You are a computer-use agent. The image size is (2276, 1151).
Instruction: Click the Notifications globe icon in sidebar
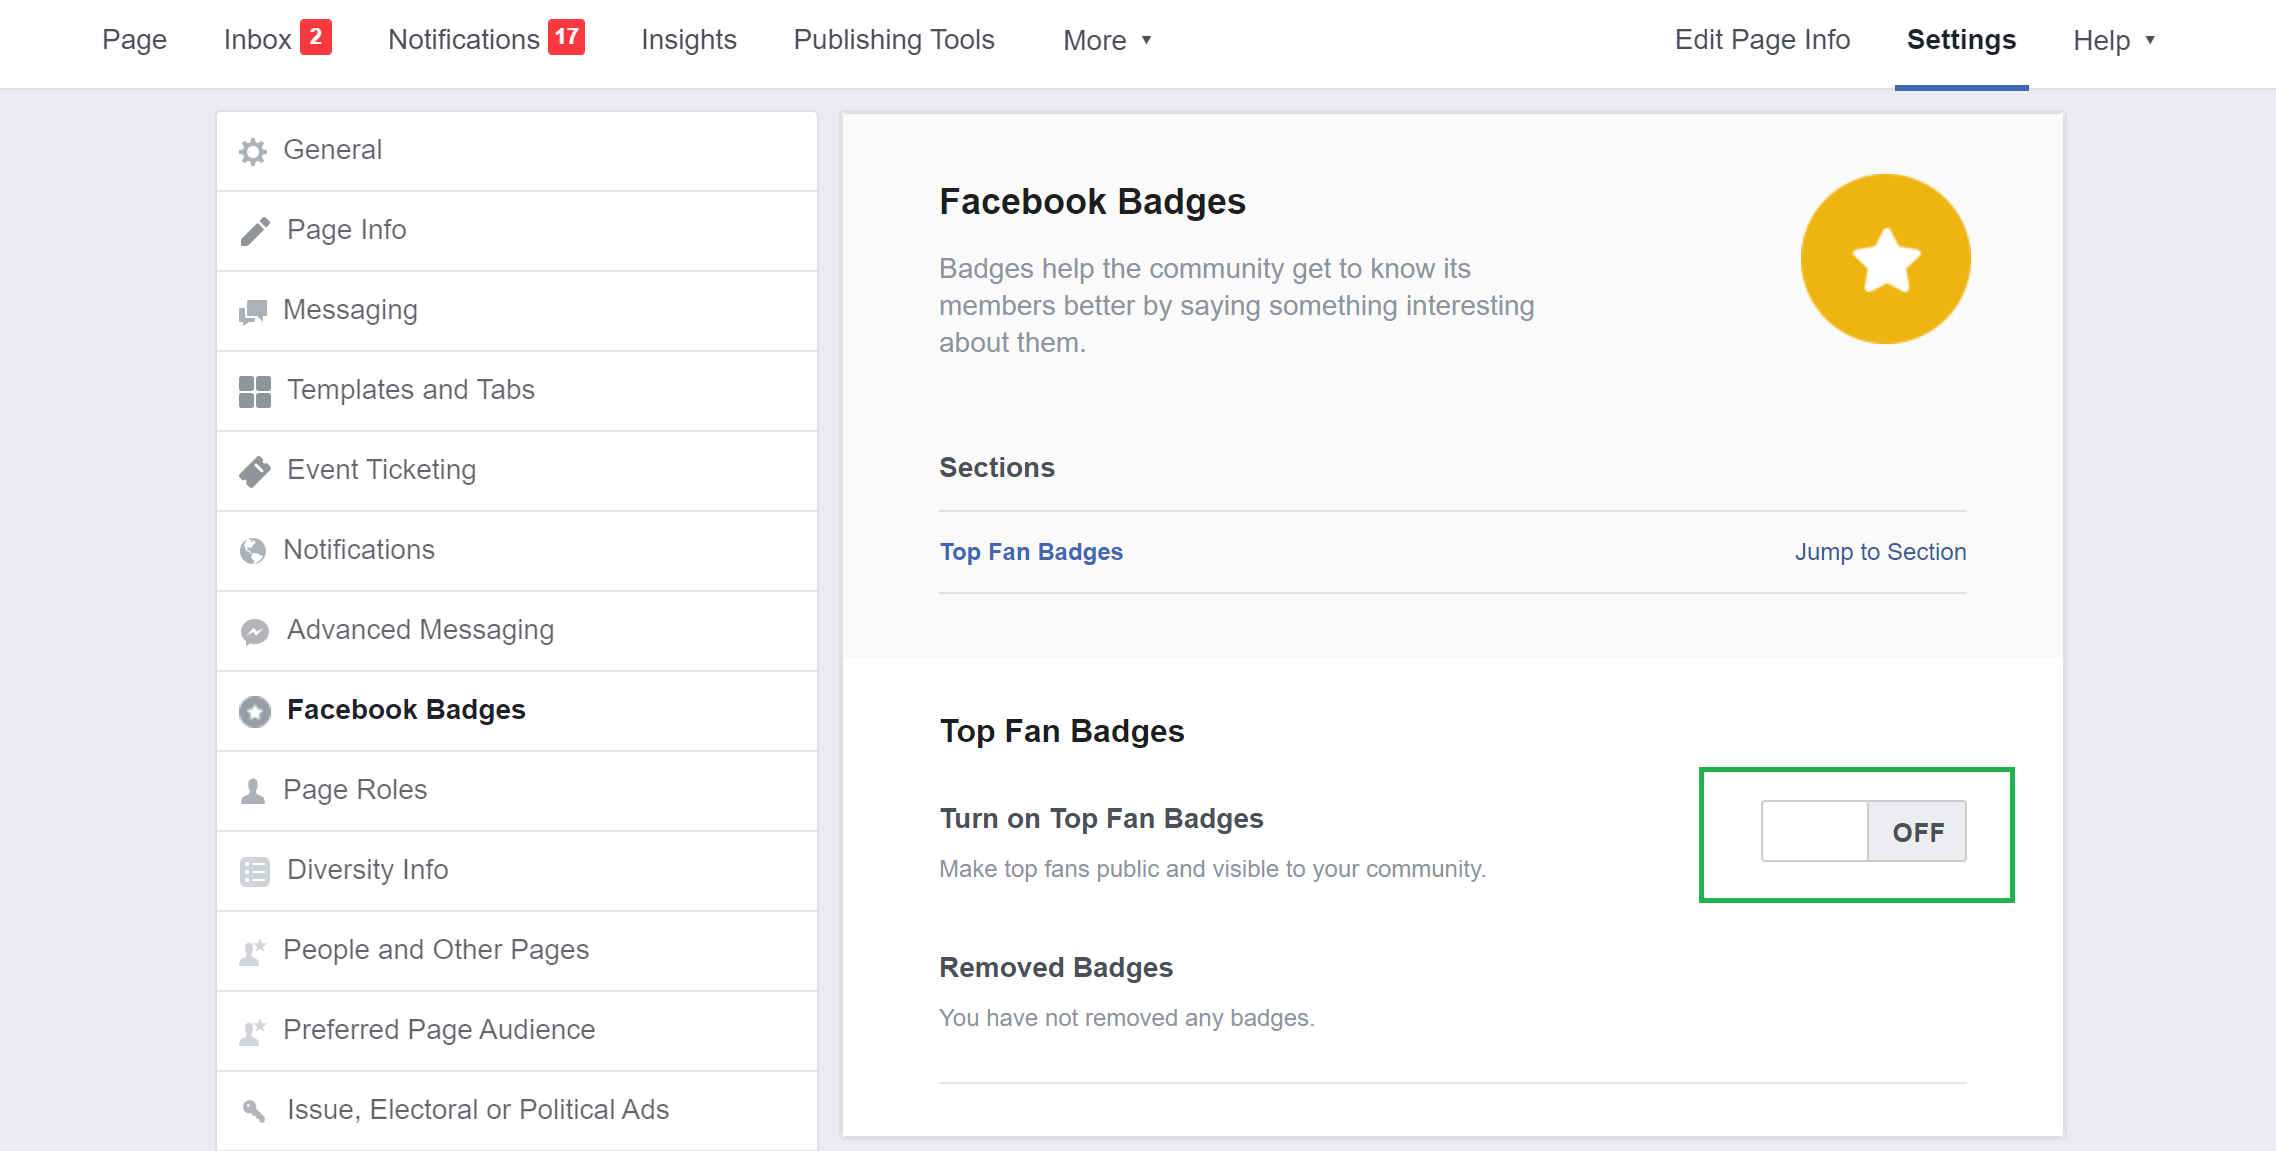coord(253,551)
